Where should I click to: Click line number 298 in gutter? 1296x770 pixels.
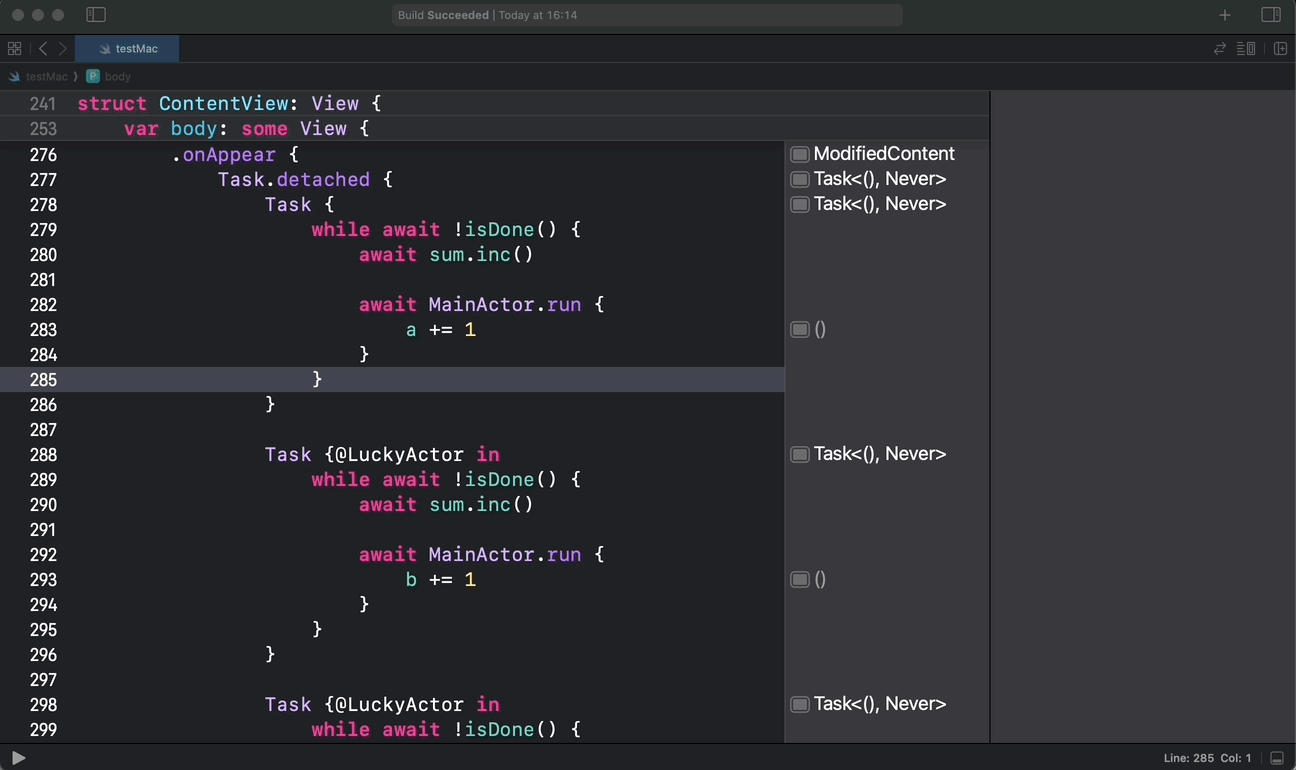(x=43, y=705)
